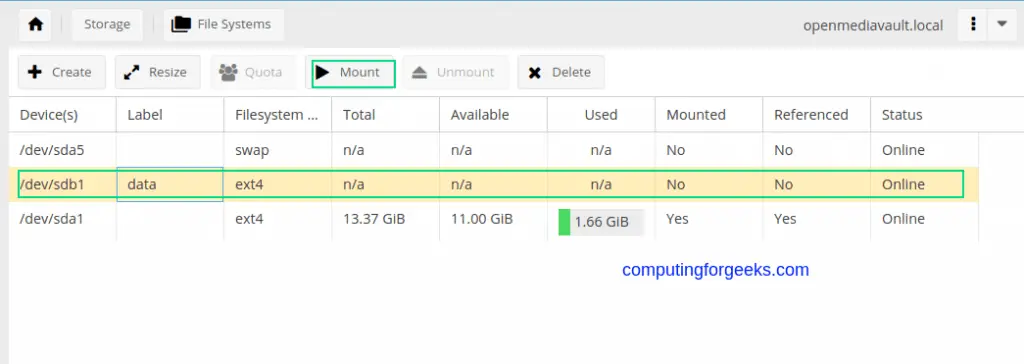Sort by Device(s) column header
1024x364 pixels.
63,115
